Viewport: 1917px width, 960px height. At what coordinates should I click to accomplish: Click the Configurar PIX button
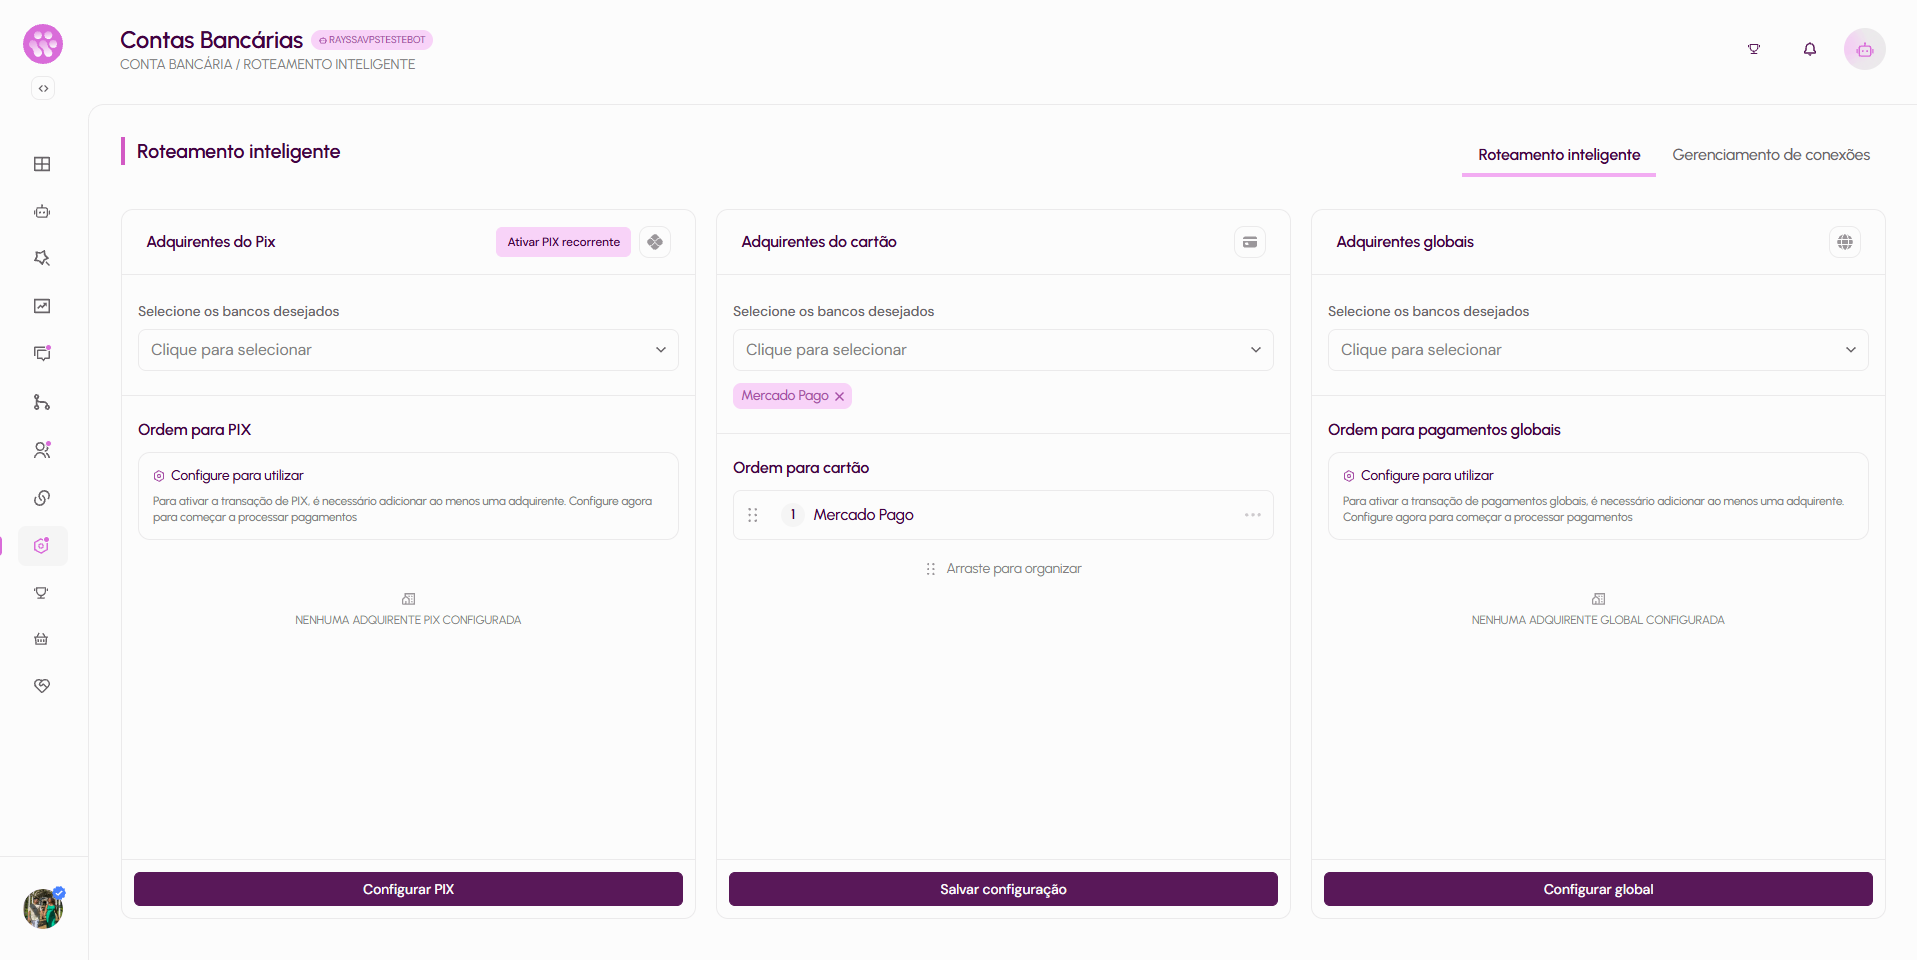coord(408,889)
